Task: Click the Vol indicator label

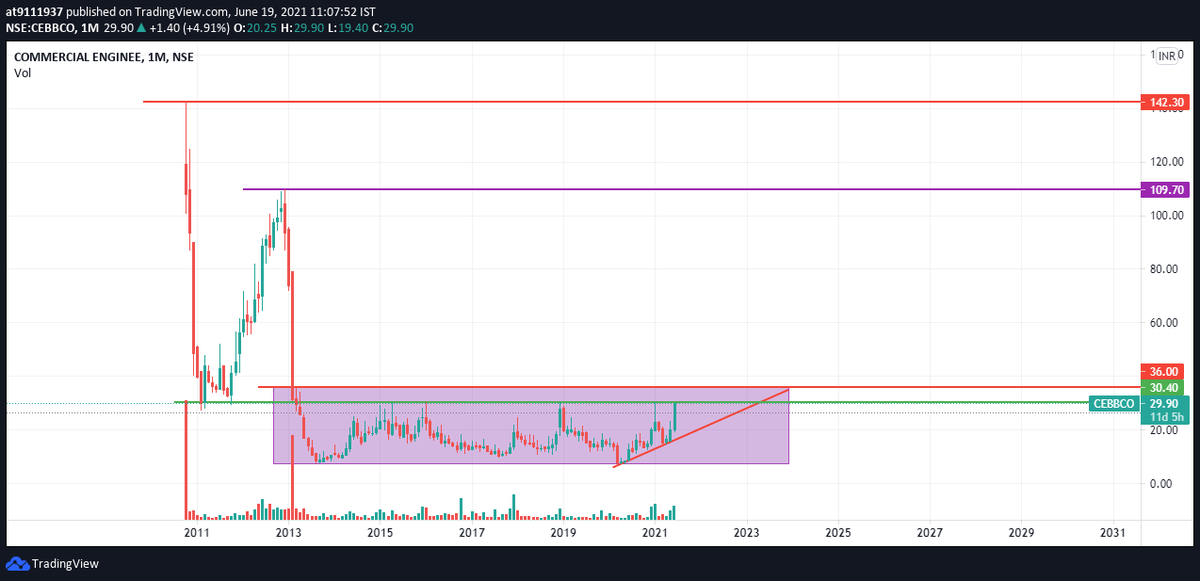Action: coord(21,74)
